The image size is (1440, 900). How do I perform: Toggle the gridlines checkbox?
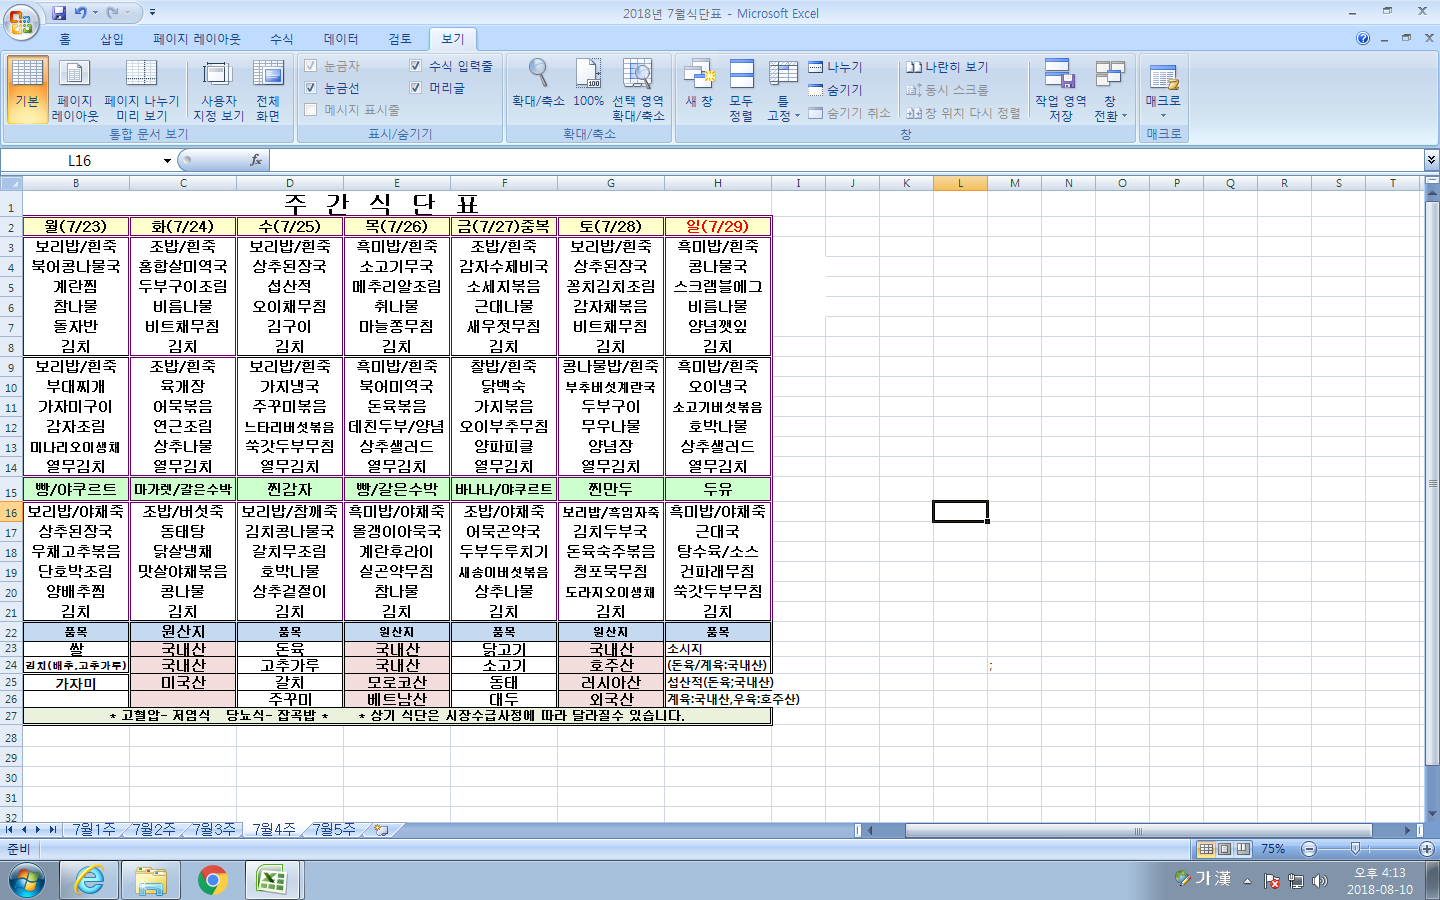311,88
